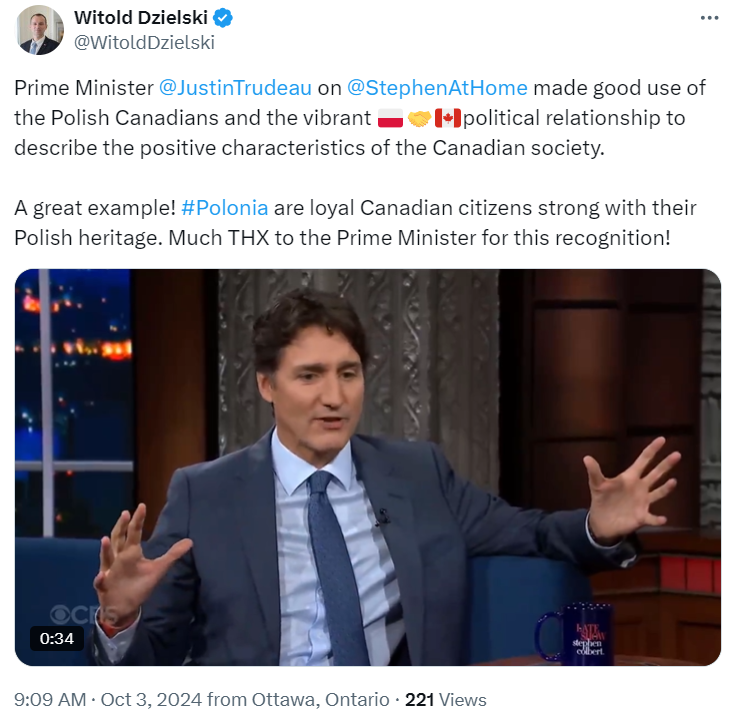This screenshot has height=712, width=740.
Task: Click the Witold Dzielski display name
Action: tap(141, 18)
